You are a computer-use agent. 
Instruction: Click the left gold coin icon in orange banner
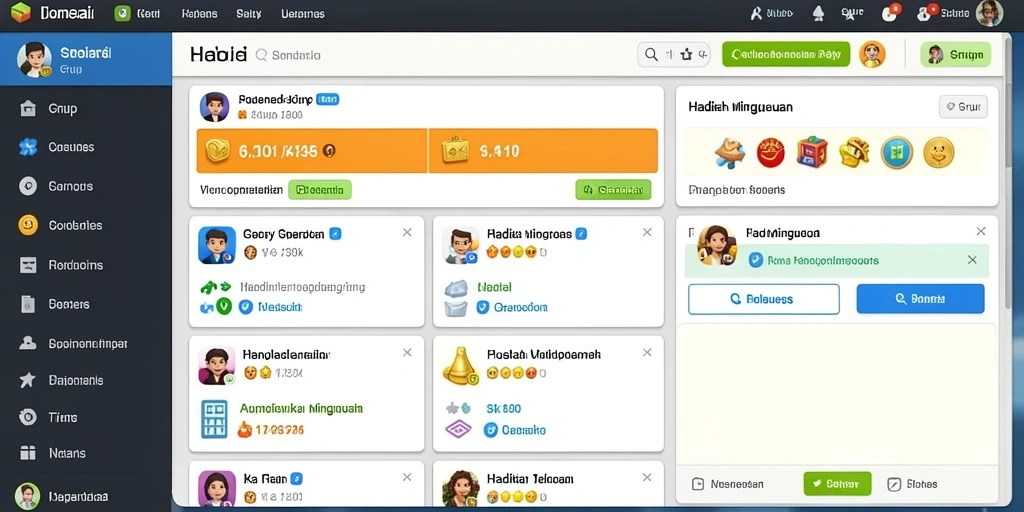(217, 151)
